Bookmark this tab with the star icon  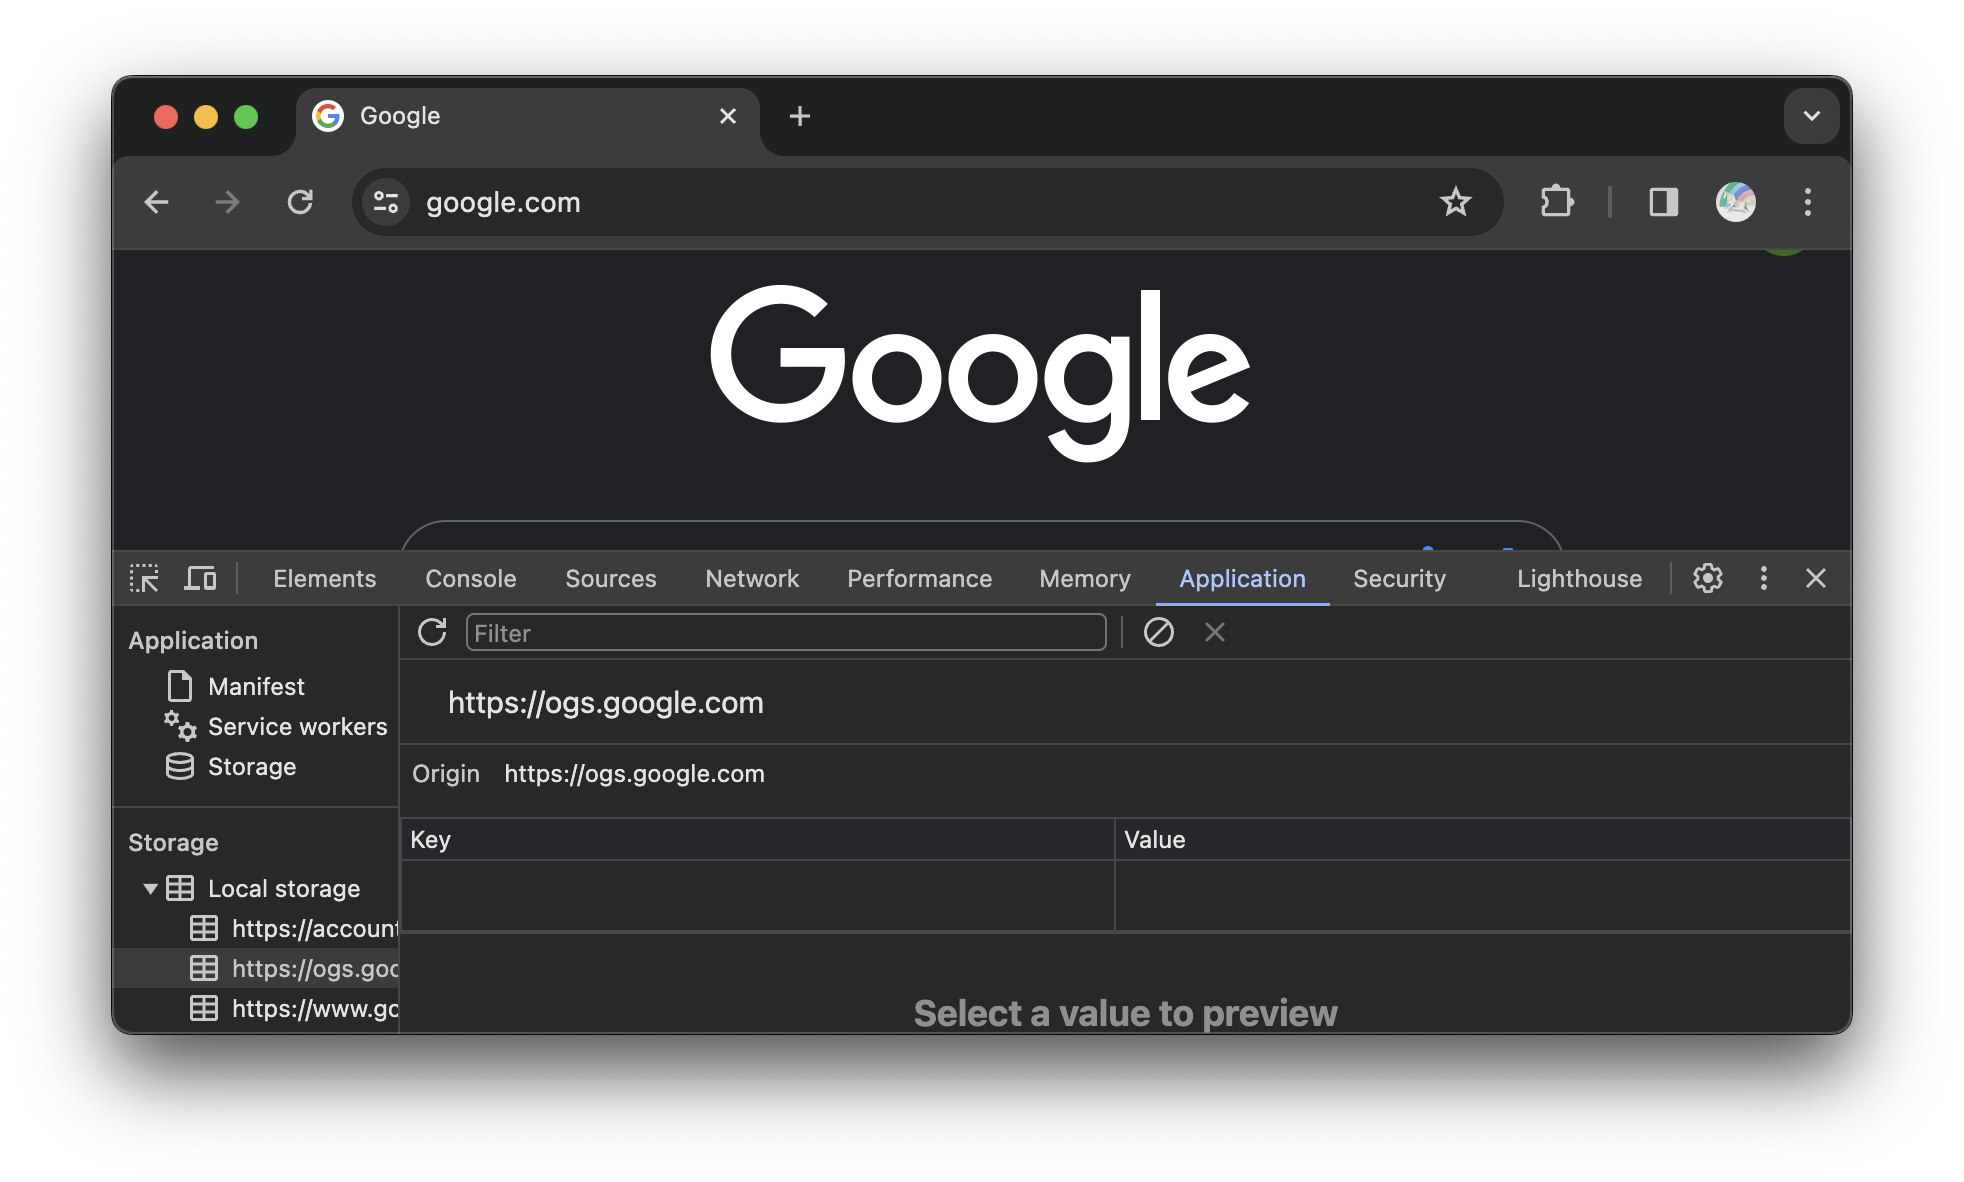point(1455,202)
